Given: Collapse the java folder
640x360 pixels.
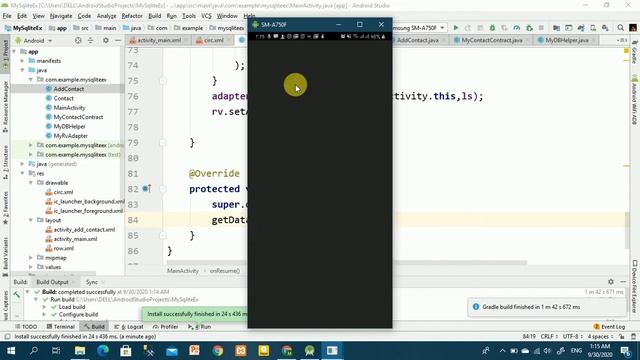Looking at the screenshot, I should (22, 70).
